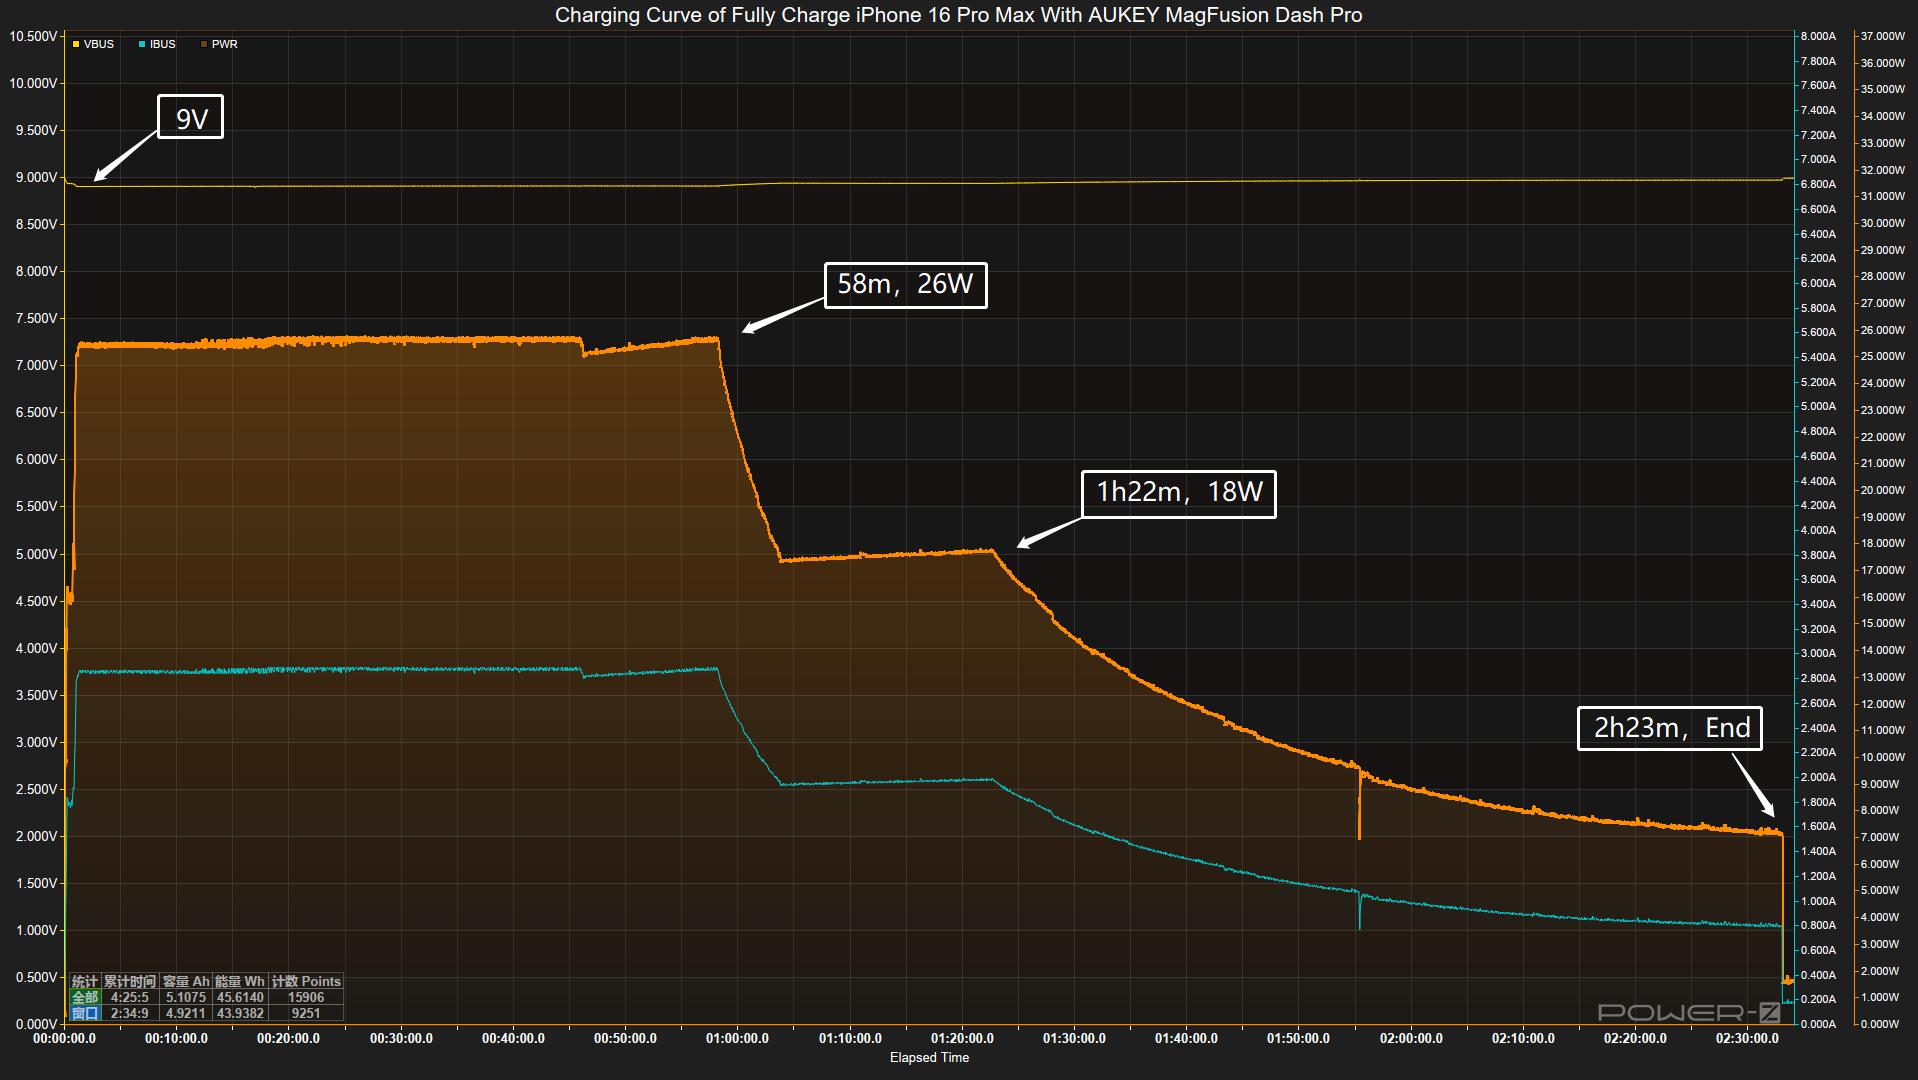Click the 5.000V voltage axis label
The image size is (1918, 1080).
36,554
